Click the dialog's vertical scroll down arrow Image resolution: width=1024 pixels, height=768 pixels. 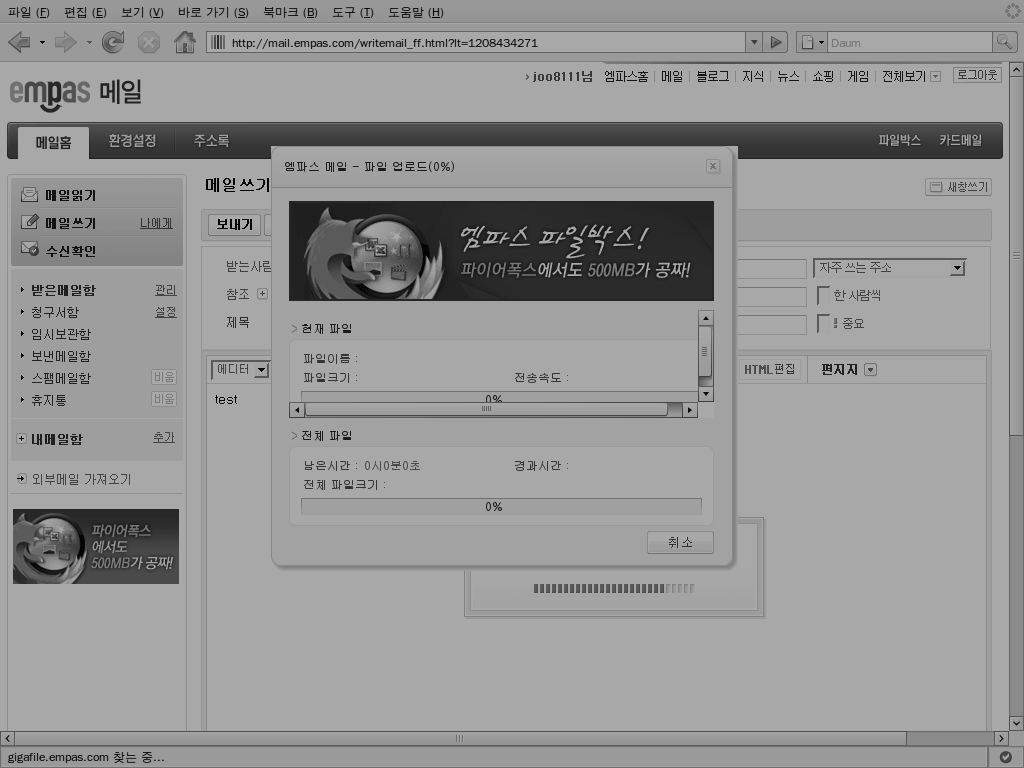pos(705,394)
